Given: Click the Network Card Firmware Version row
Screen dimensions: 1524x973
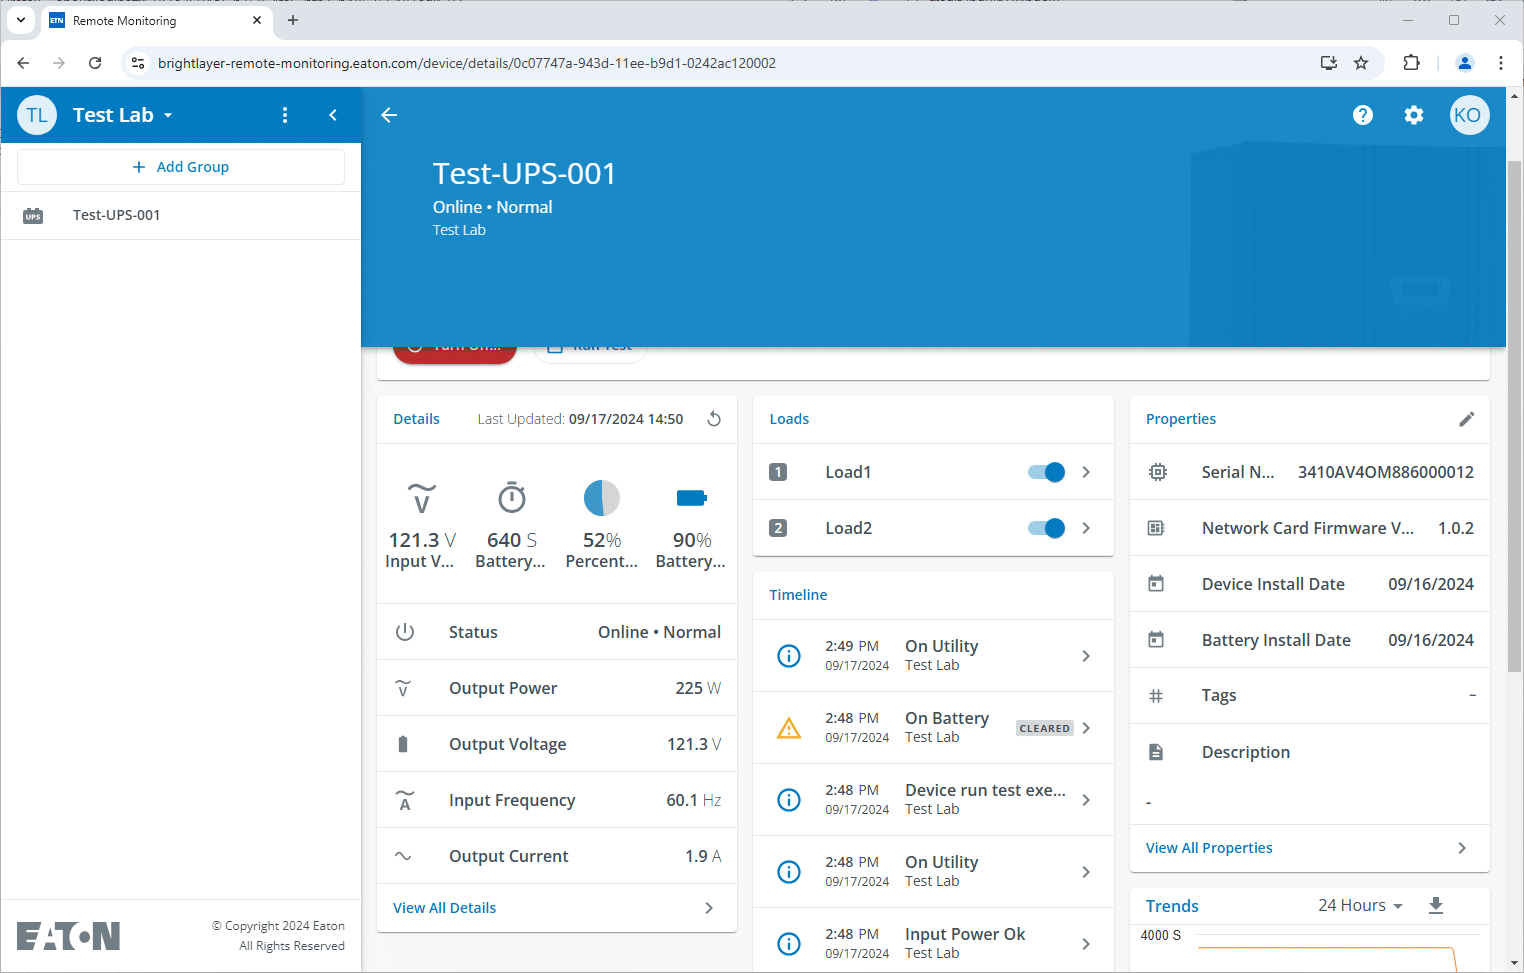Looking at the screenshot, I should 1310,528.
